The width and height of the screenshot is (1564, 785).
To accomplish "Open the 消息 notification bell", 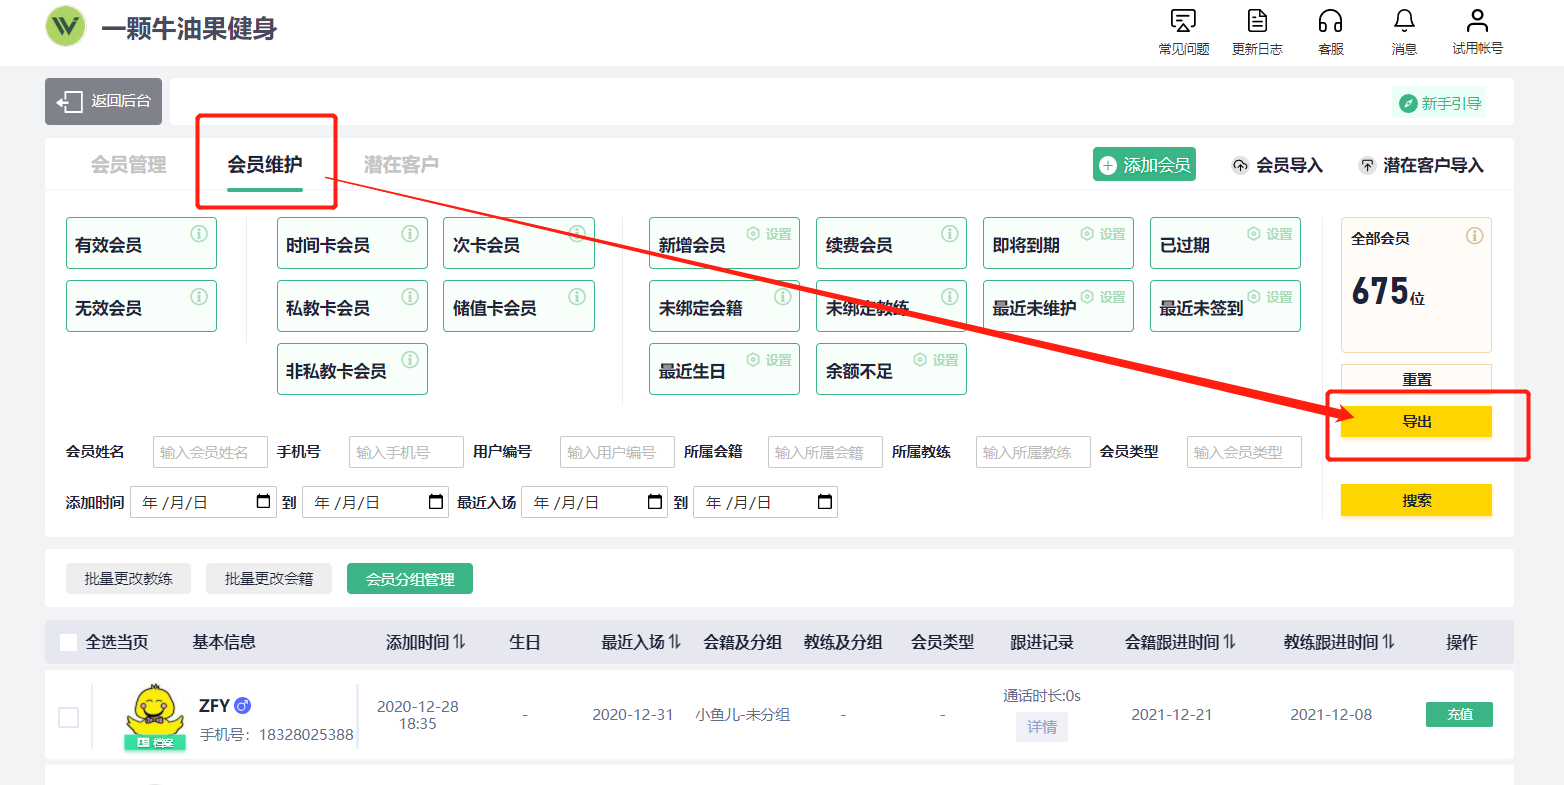I will coord(1404,21).
